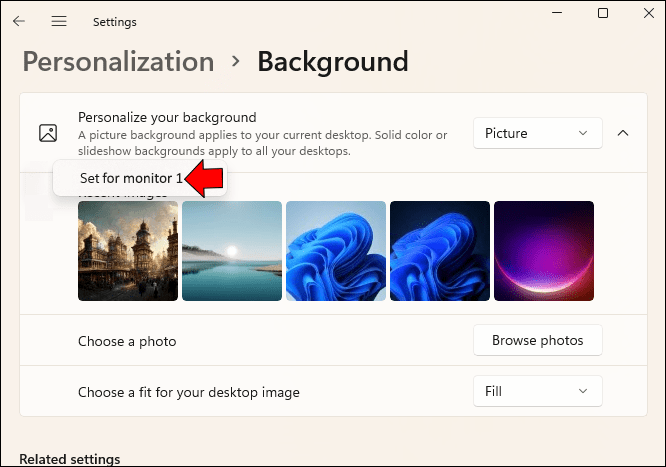Maximize the Settings window
This screenshot has height=467, width=666.
(x=602, y=14)
